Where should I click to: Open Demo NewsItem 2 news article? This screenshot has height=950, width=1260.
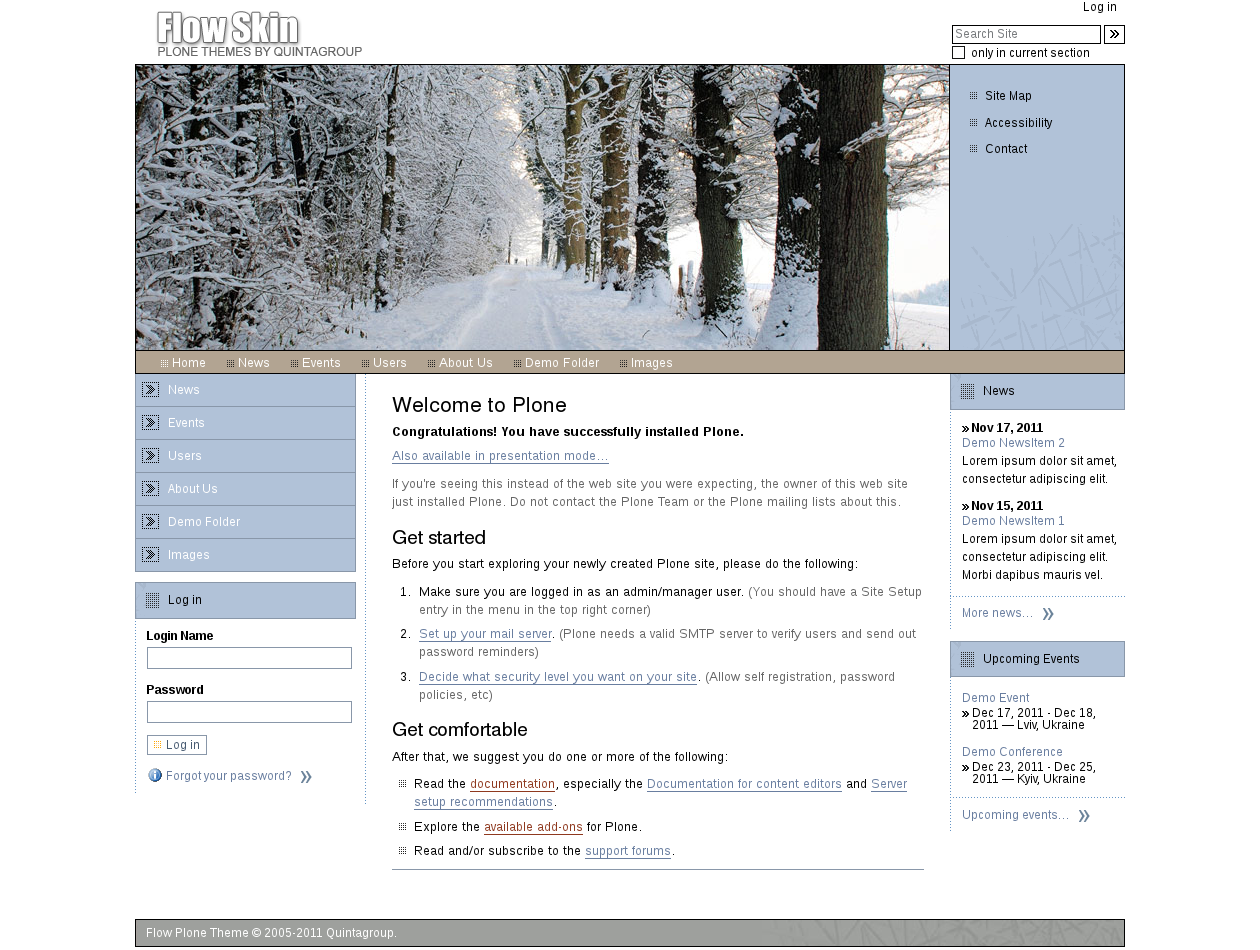(x=1013, y=443)
